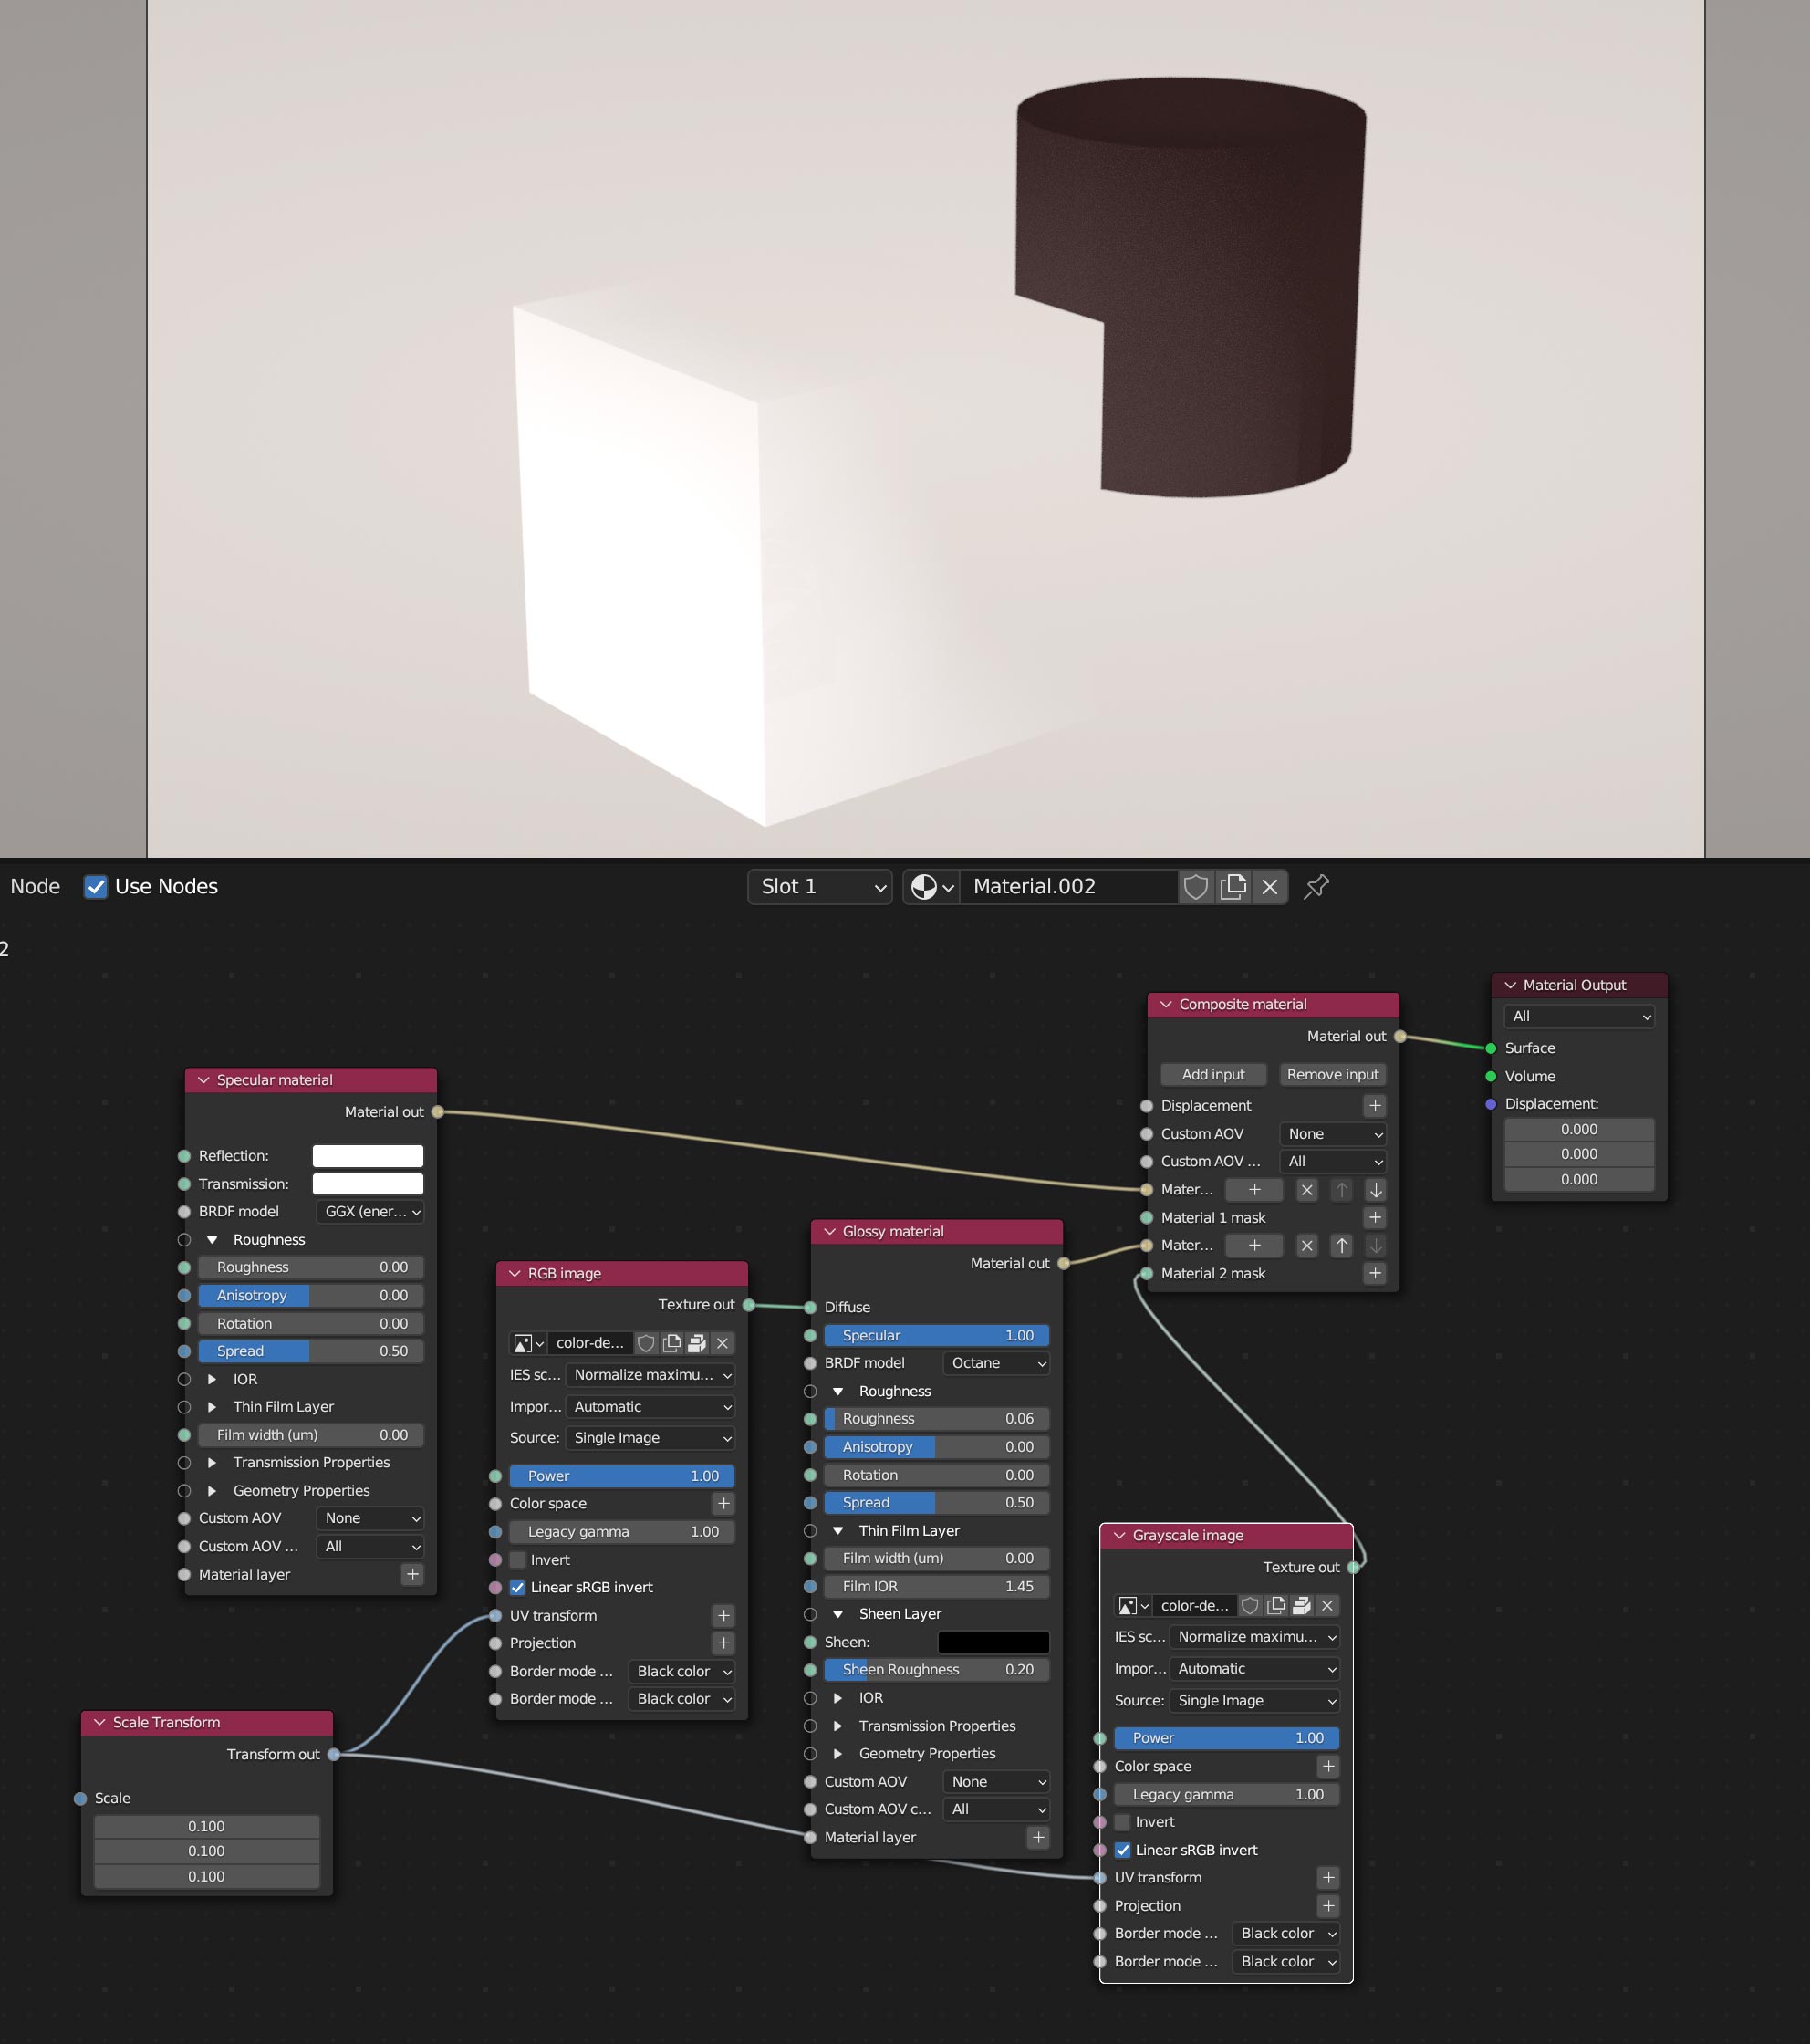
Task: Click the fake user shield icon for Material.002
Action: 1196,887
